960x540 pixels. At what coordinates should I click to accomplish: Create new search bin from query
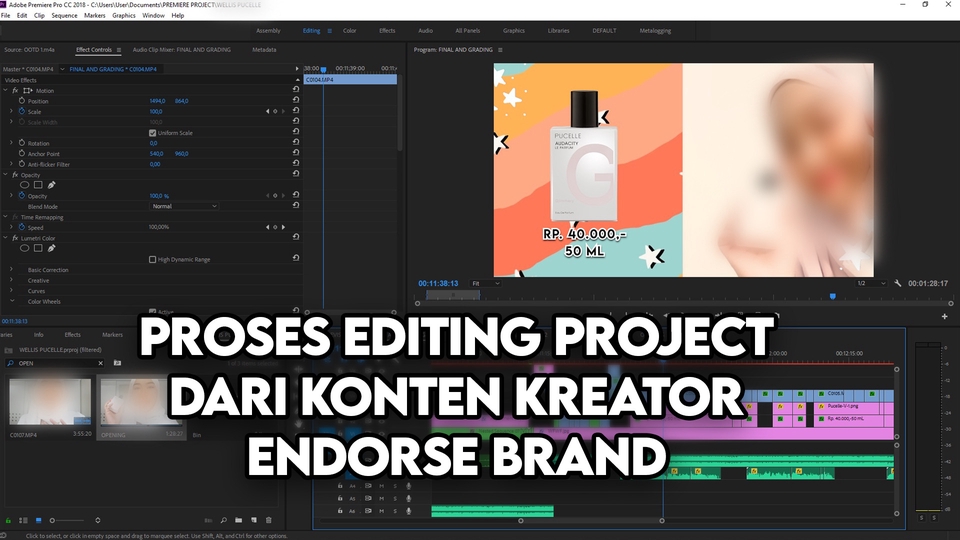pyautogui.click(x=118, y=363)
